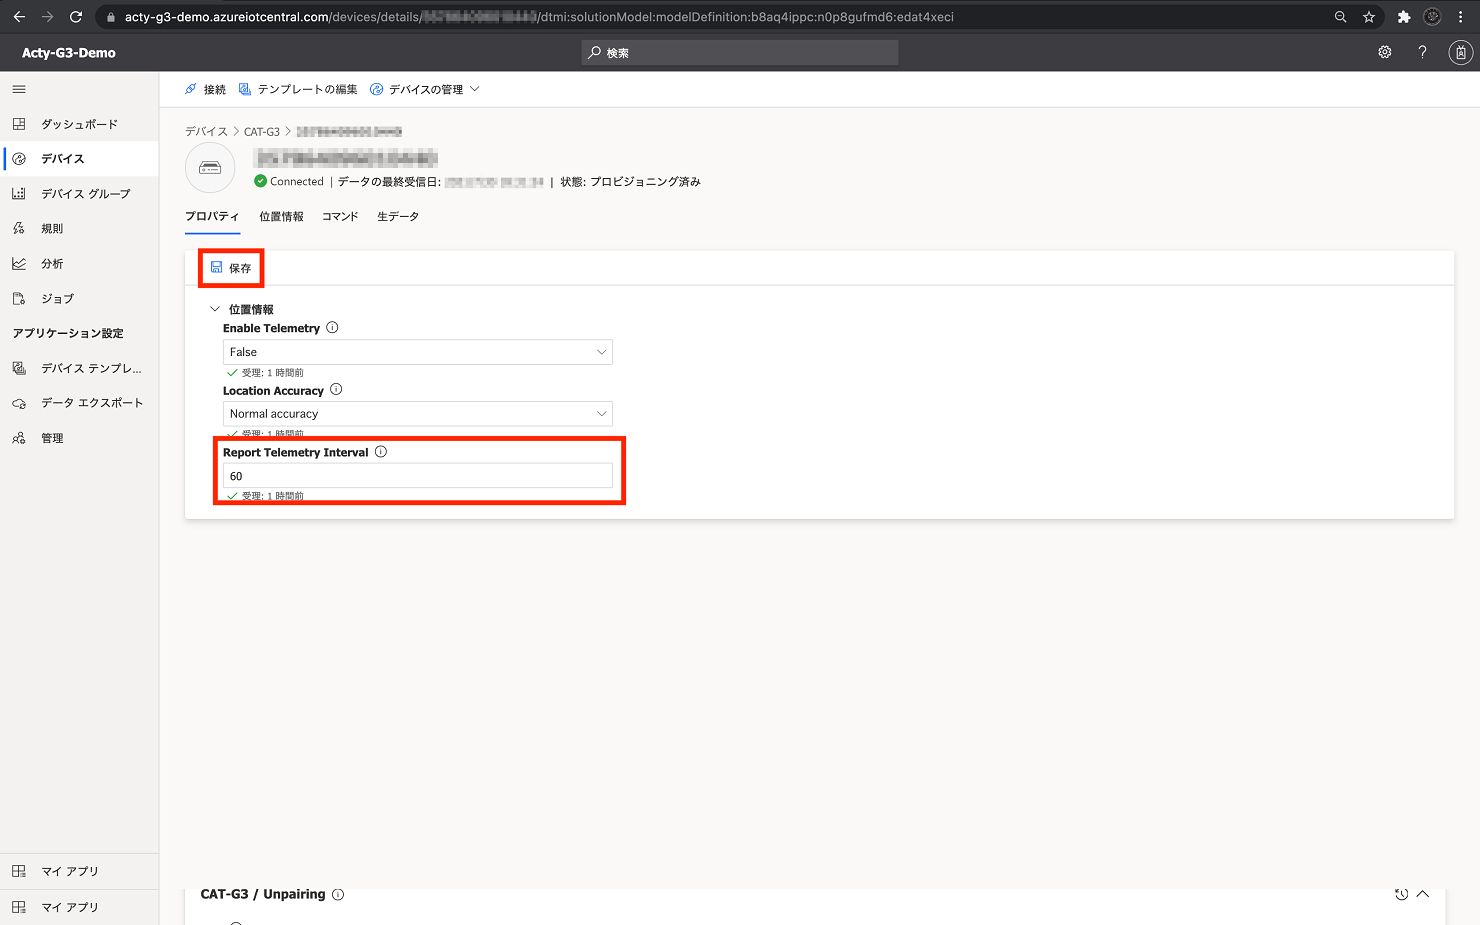Viewport: 1480px width, 925px height.
Task: Open the Enable Telemetry dropdown
Action: [417, 352]
